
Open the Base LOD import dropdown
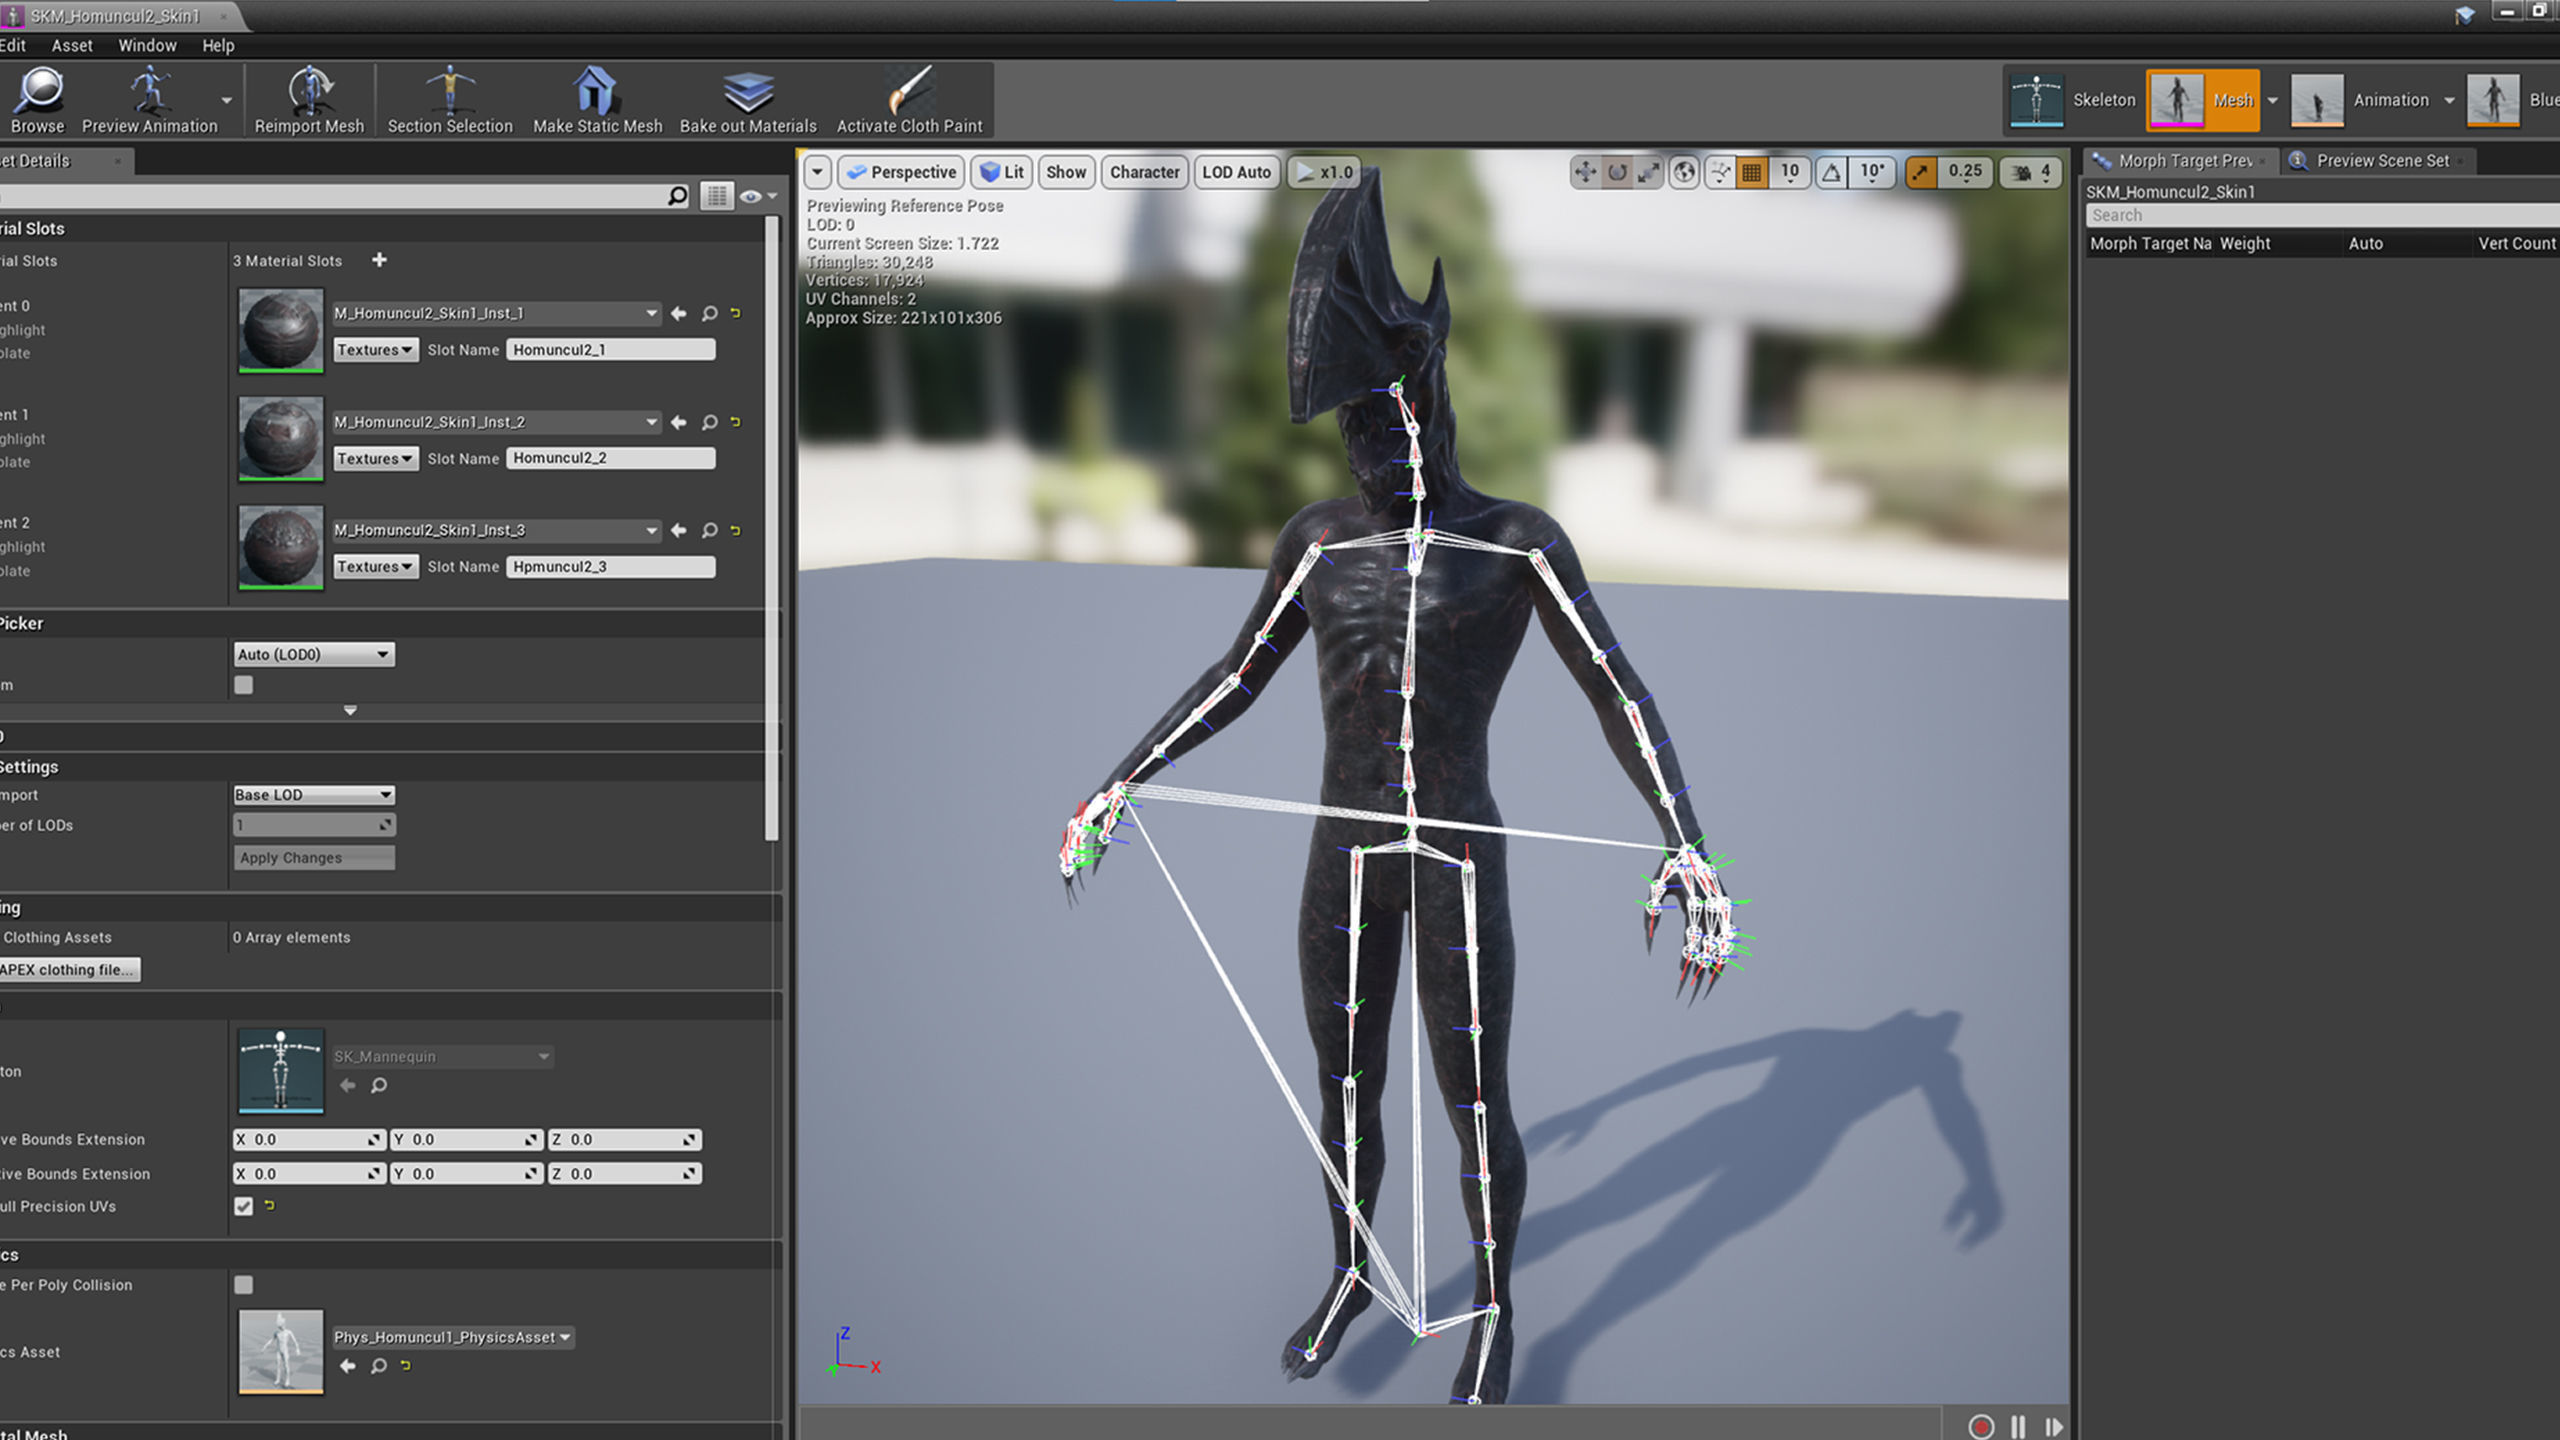tap(313, 795)
